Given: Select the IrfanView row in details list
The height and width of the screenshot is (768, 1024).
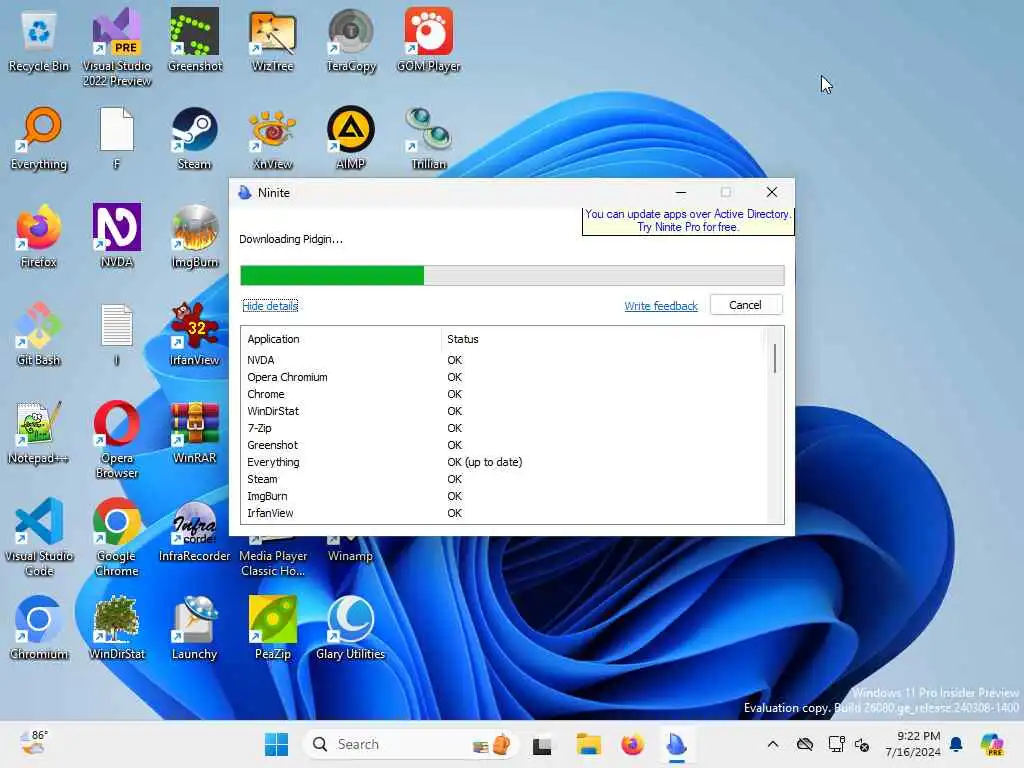Looking at the screenshot, I should pos(503,513).
